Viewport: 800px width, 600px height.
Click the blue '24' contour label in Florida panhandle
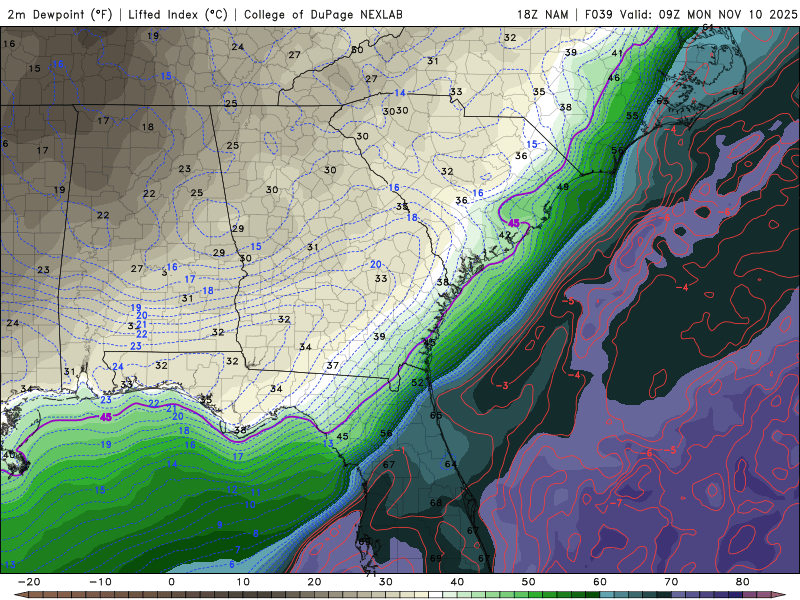tap(118, 367)
